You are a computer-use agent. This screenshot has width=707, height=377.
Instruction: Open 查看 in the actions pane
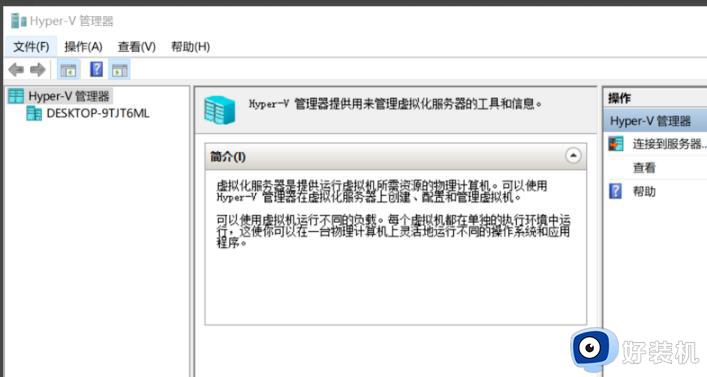(644, 168)
